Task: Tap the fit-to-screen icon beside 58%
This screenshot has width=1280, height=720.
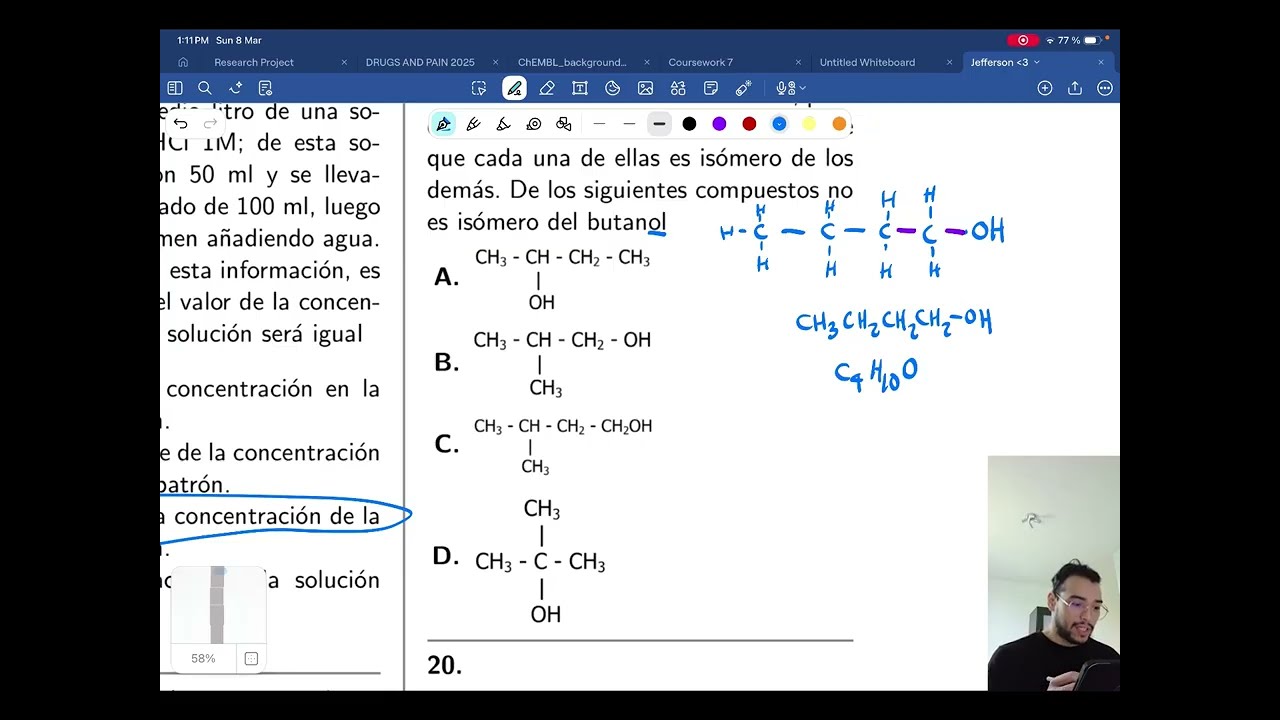Action: click(x=251, y=659)
